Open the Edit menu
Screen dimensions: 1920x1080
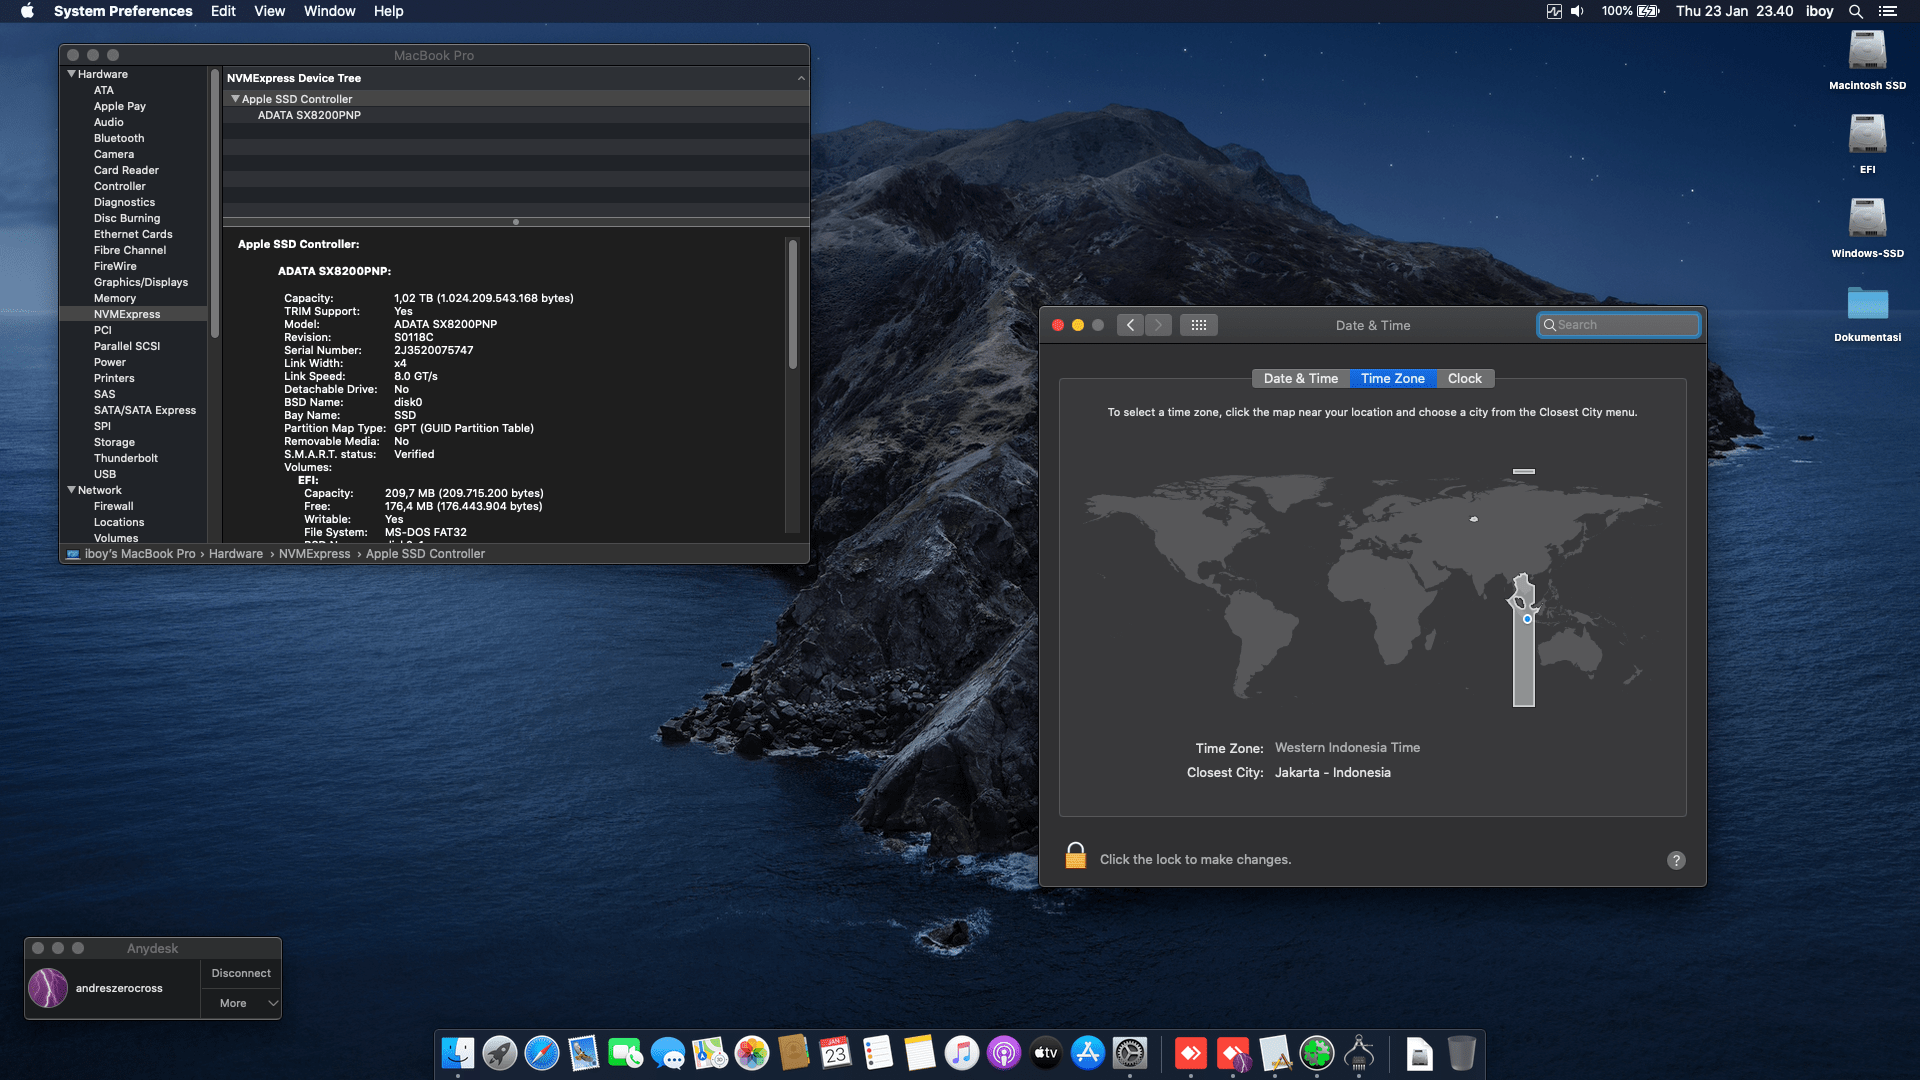[x=223, y=11]
